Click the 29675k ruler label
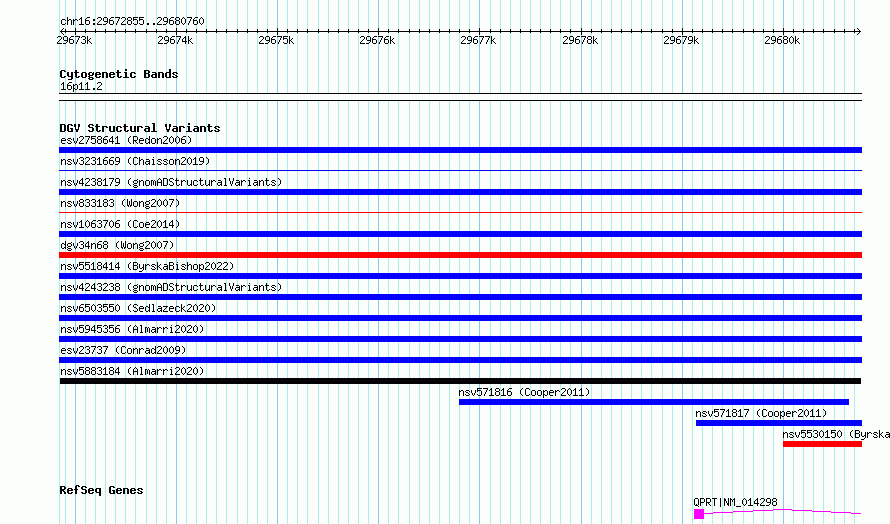This screenshot has width=890, height=524. (x=276, y=40)
